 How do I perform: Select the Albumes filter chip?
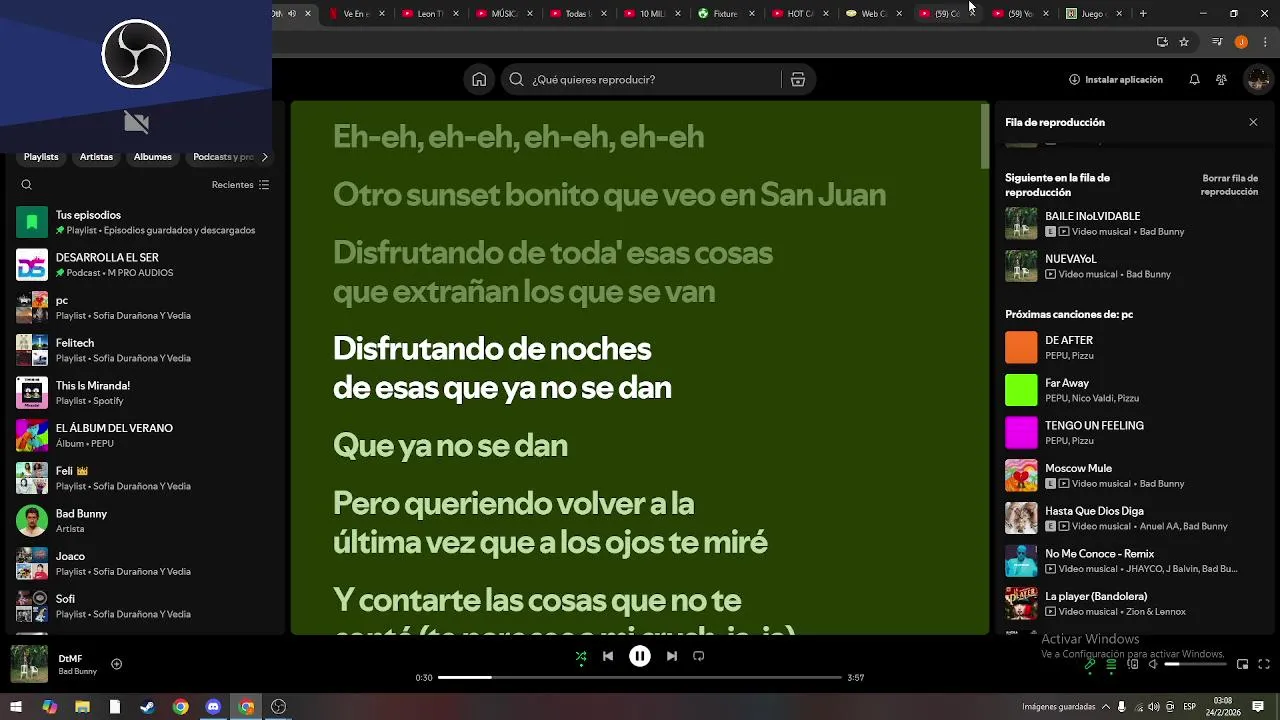tap(153, 157)
